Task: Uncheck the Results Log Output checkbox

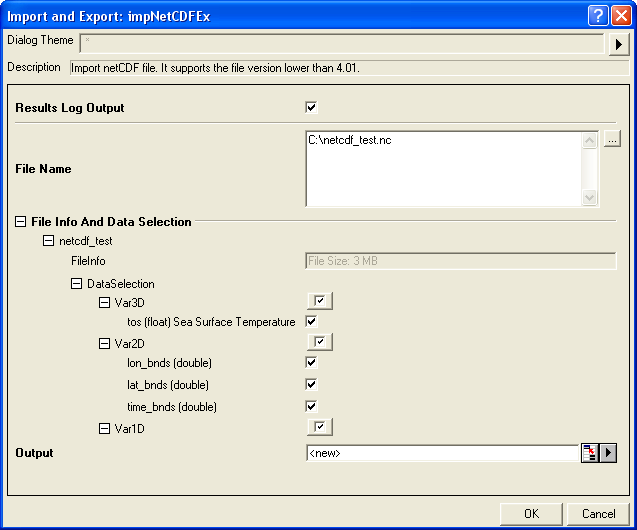Action: 311,107
